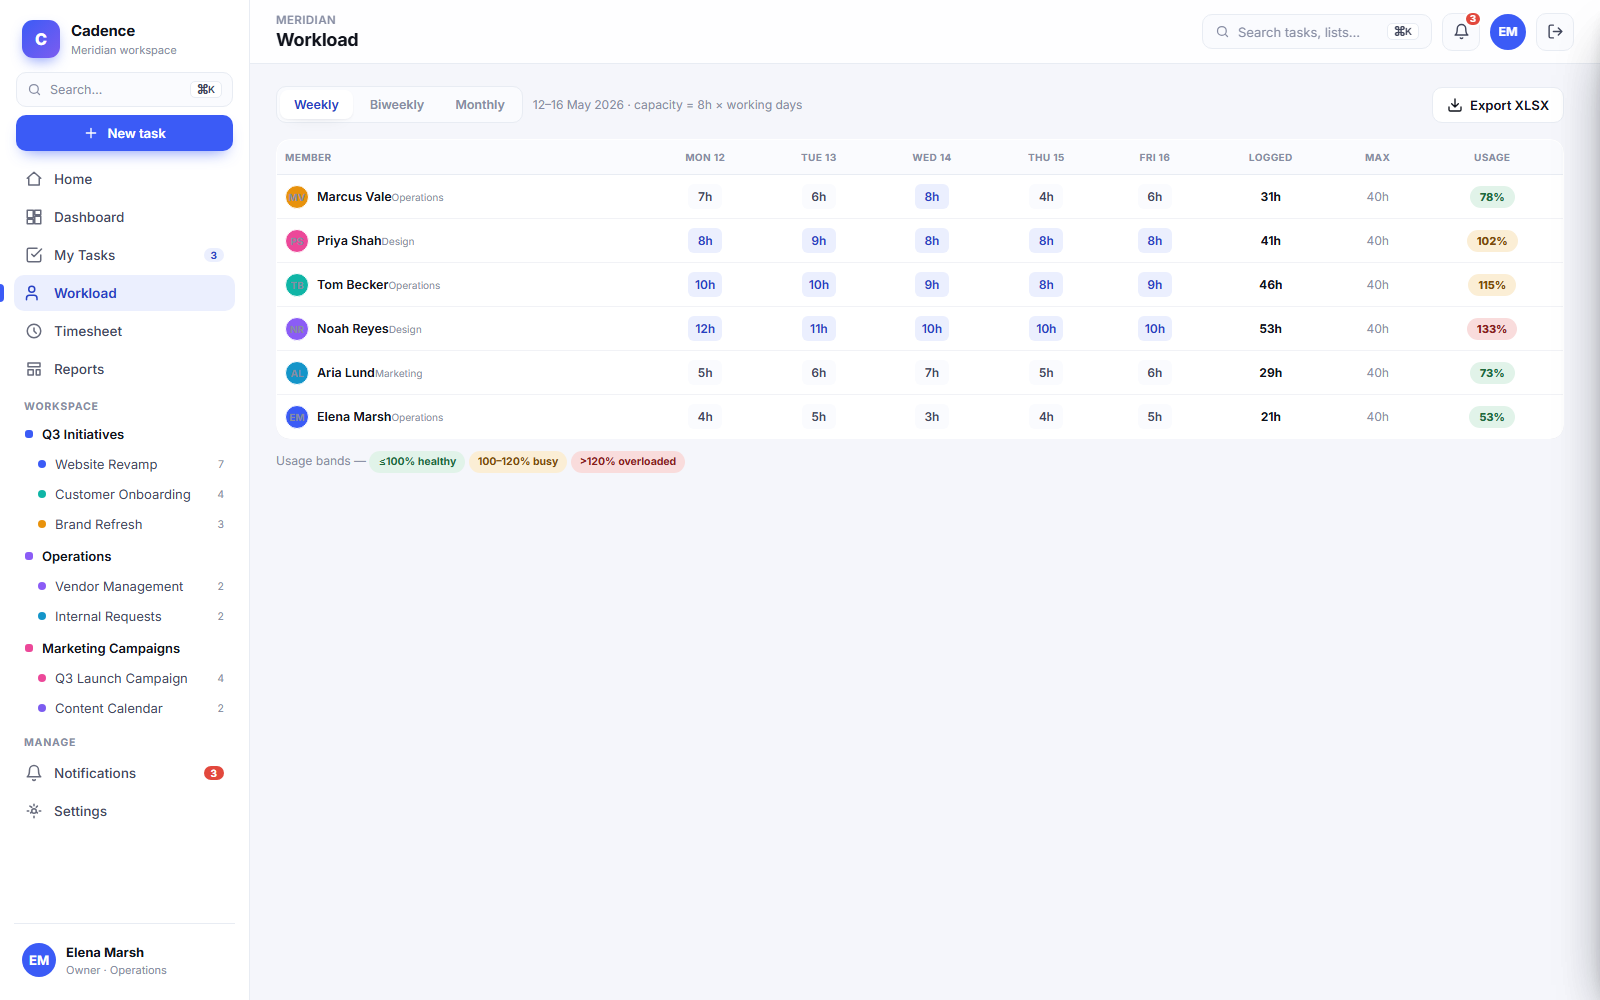
Task: Click Noah Reyes's 133% usage badge
Action: [x=1492, y=329]
